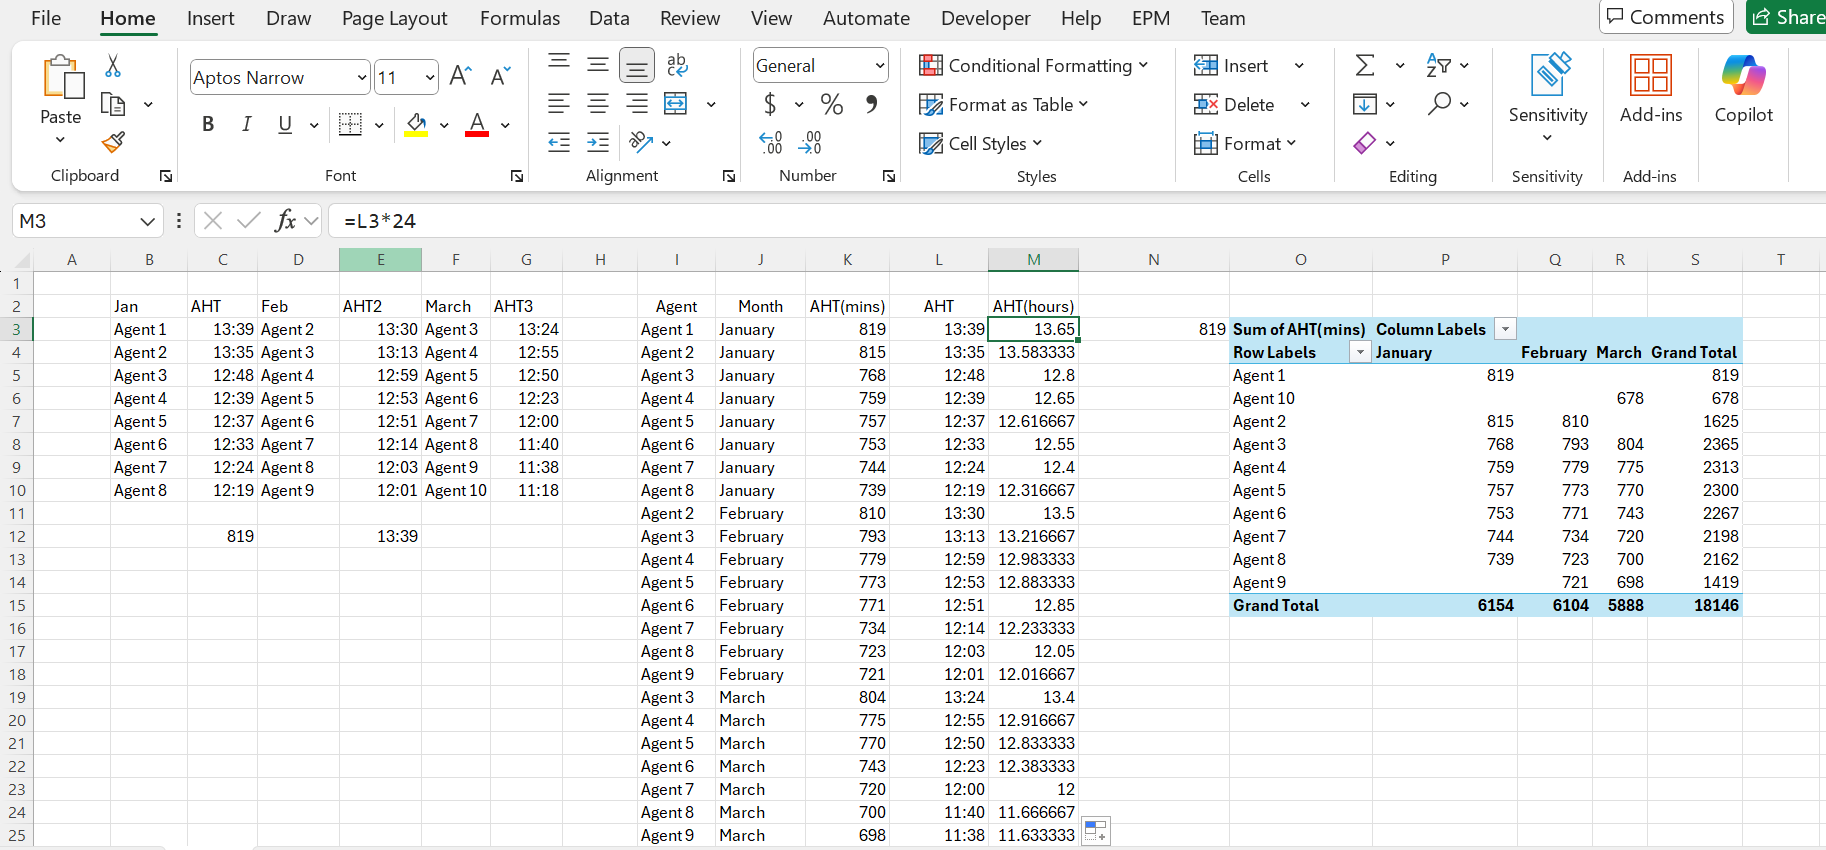Click the AutoSum sigma icon
1826x850 pixels.
point(1365,65)
